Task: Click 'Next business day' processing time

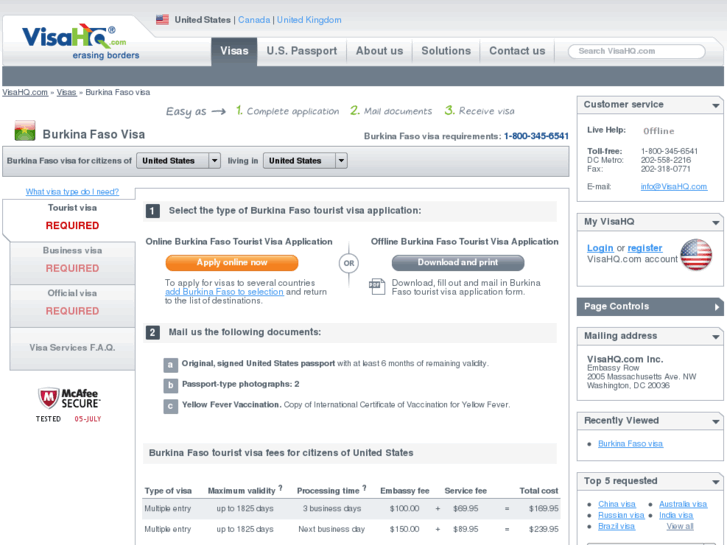Action: click(332, 529)
